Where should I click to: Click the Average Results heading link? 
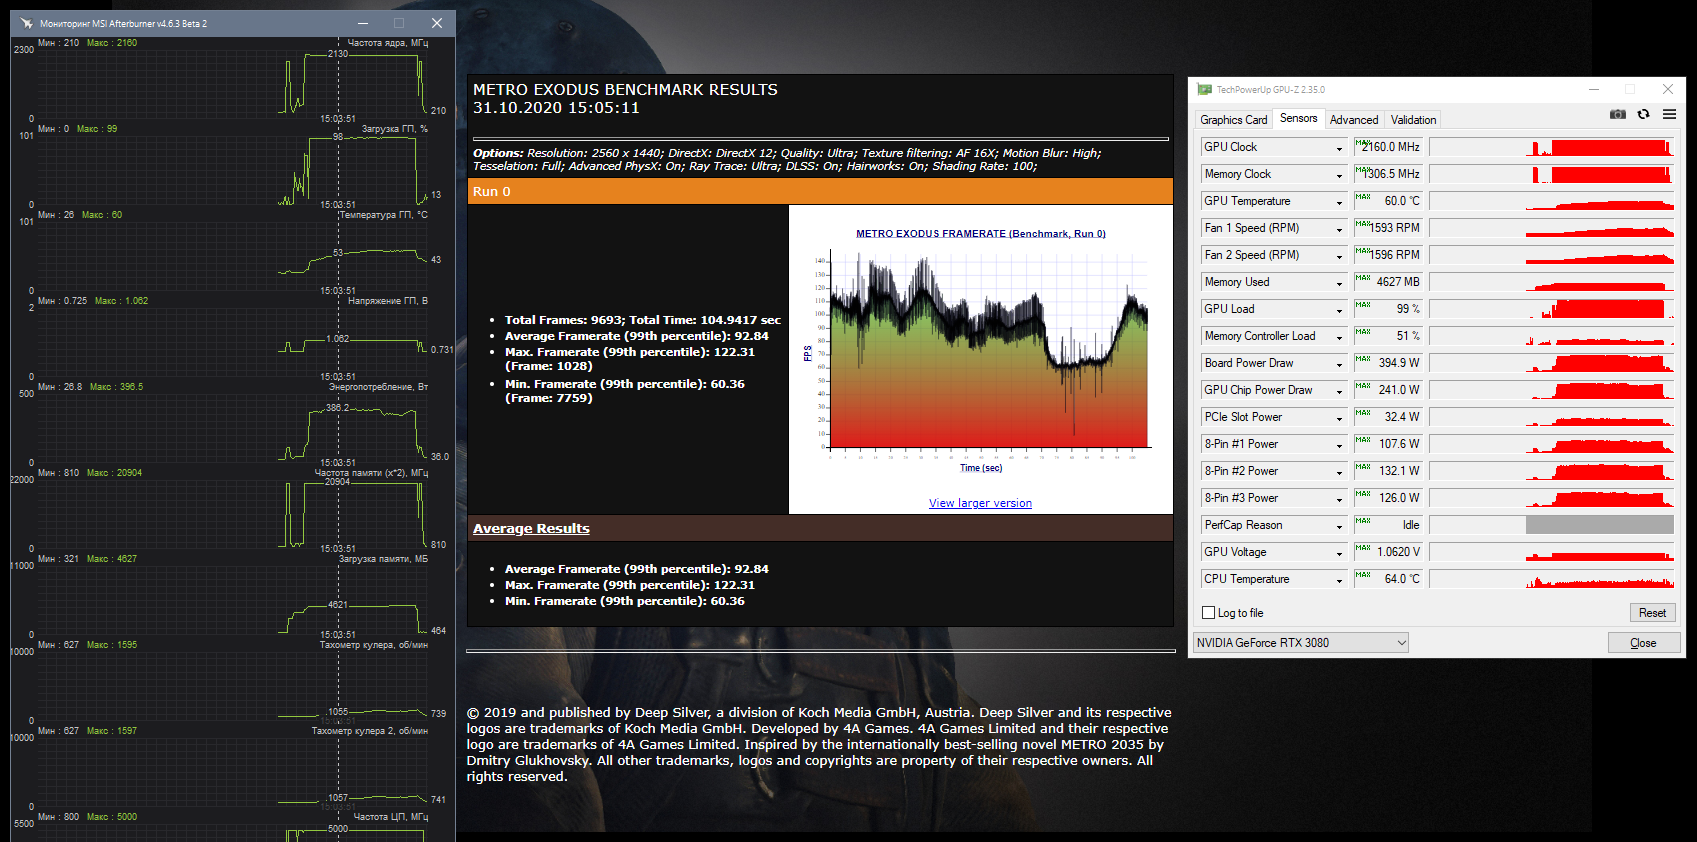click(531, 528)
